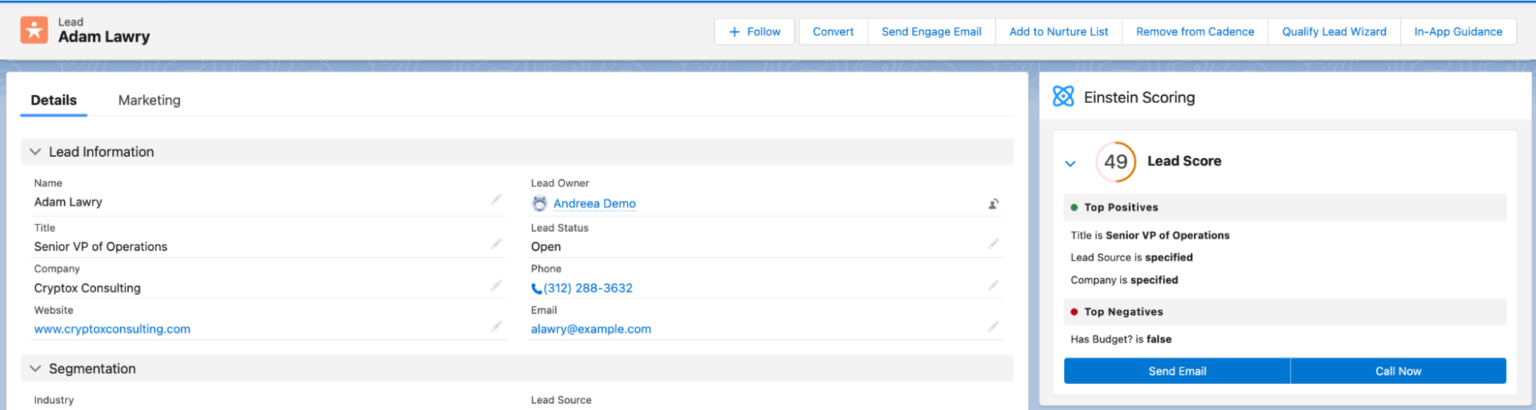Select the Details tab
Viewport: 1536px width, 410px height.
point(53,100)
